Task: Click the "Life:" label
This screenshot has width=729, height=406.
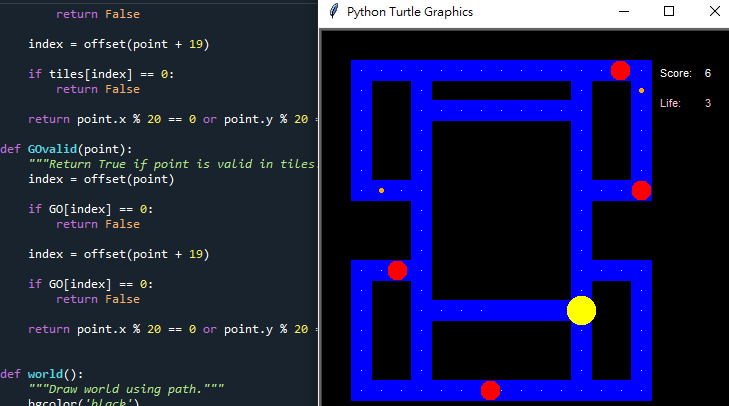Action: (670, 103)
